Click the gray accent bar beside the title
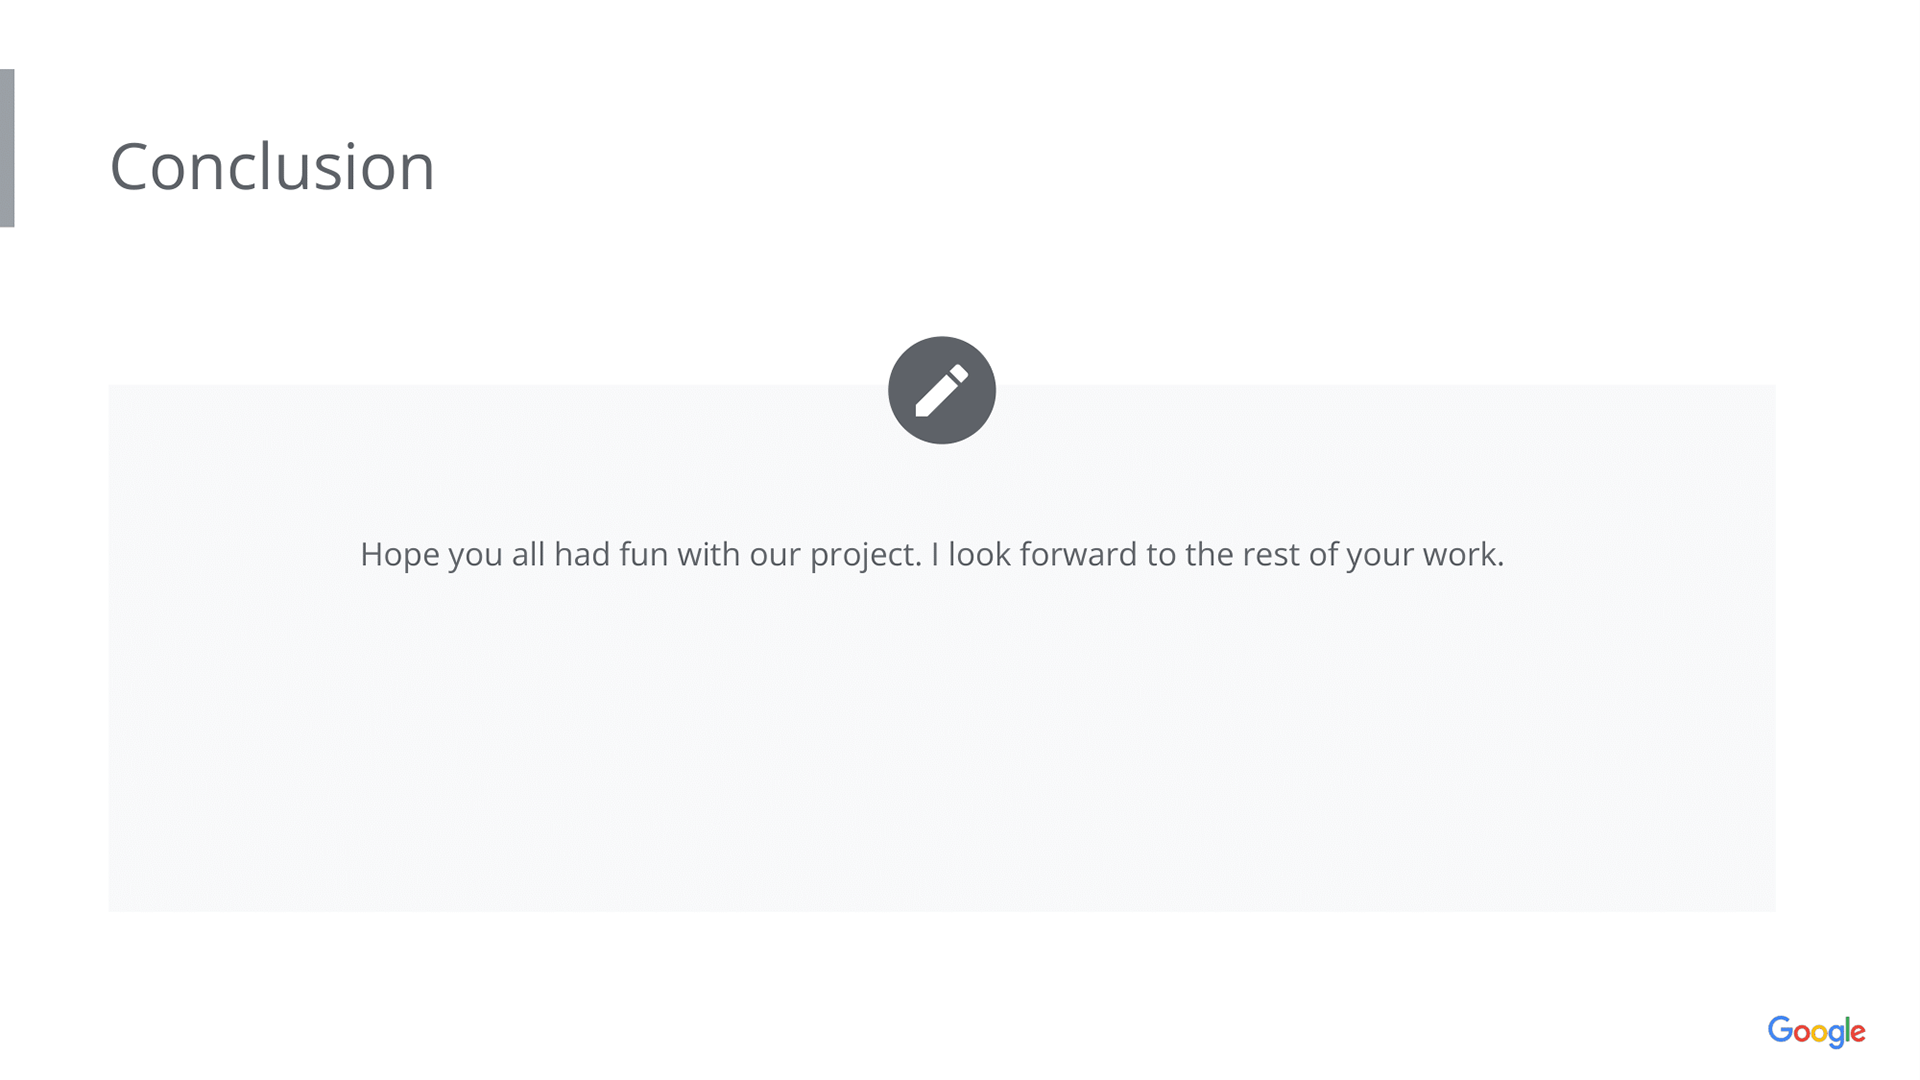1920x1080 pixels. click(x=7, y=148)
